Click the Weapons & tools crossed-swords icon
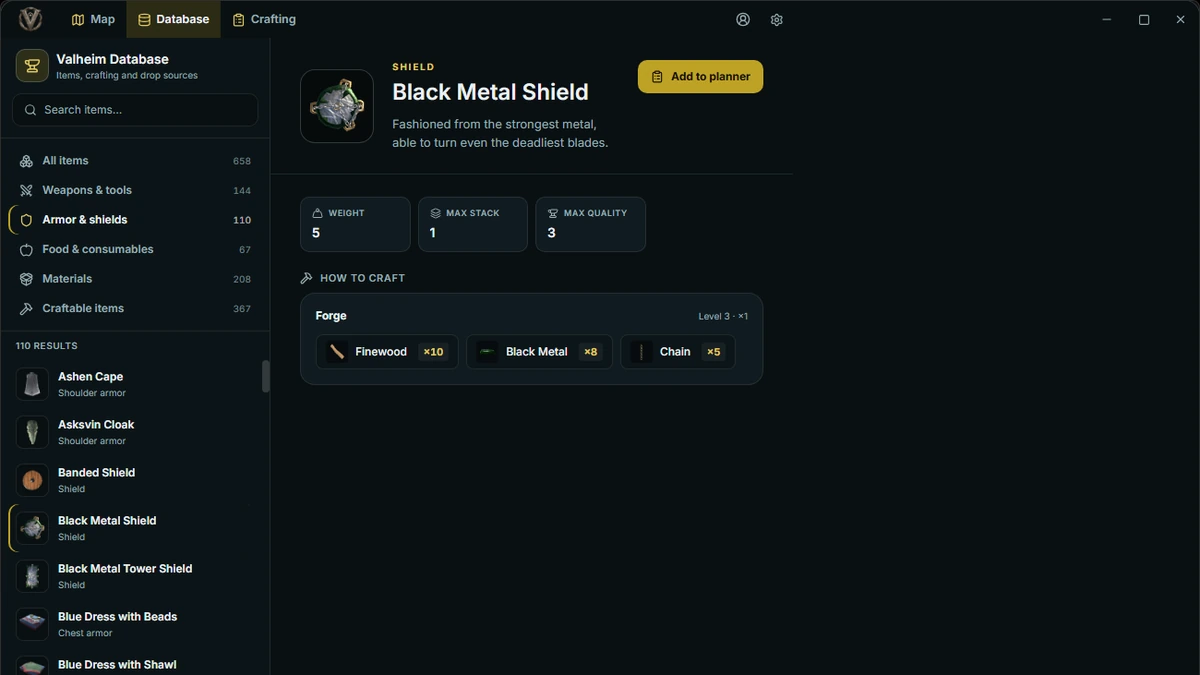Screen dimensions: 1200x675 [x=26, y=190]
